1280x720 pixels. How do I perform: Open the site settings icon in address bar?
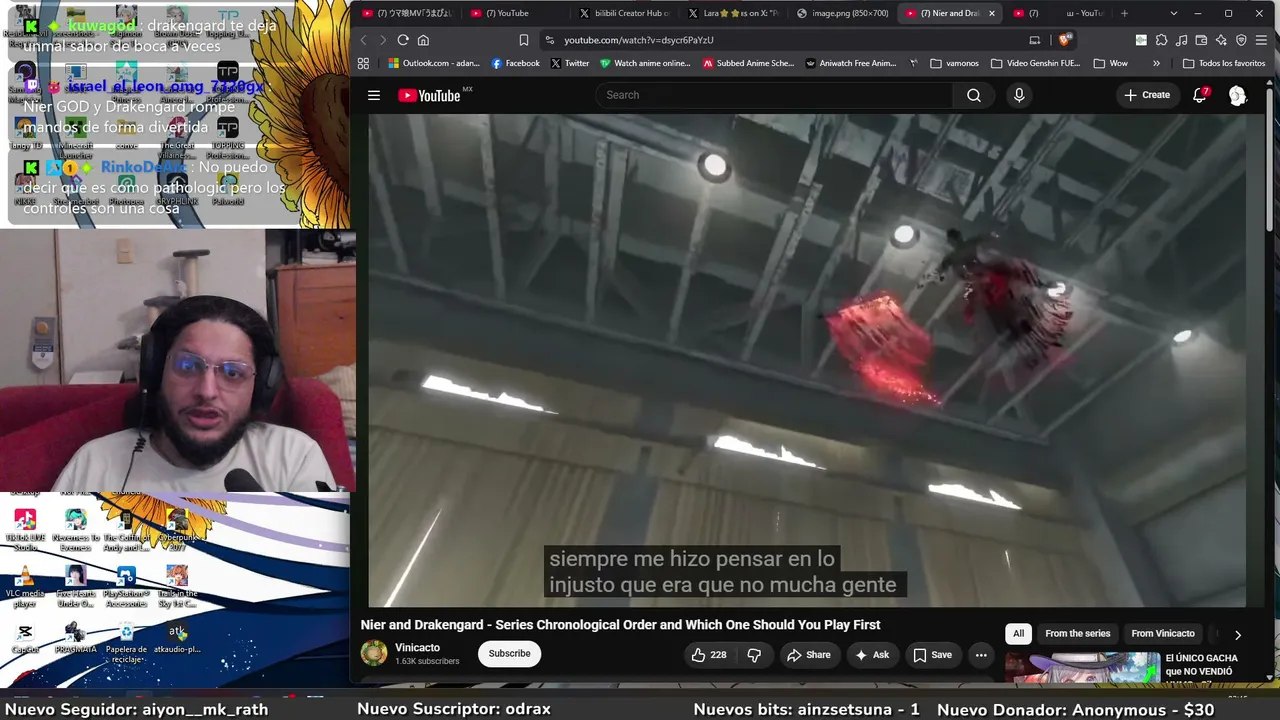(549, 40)
